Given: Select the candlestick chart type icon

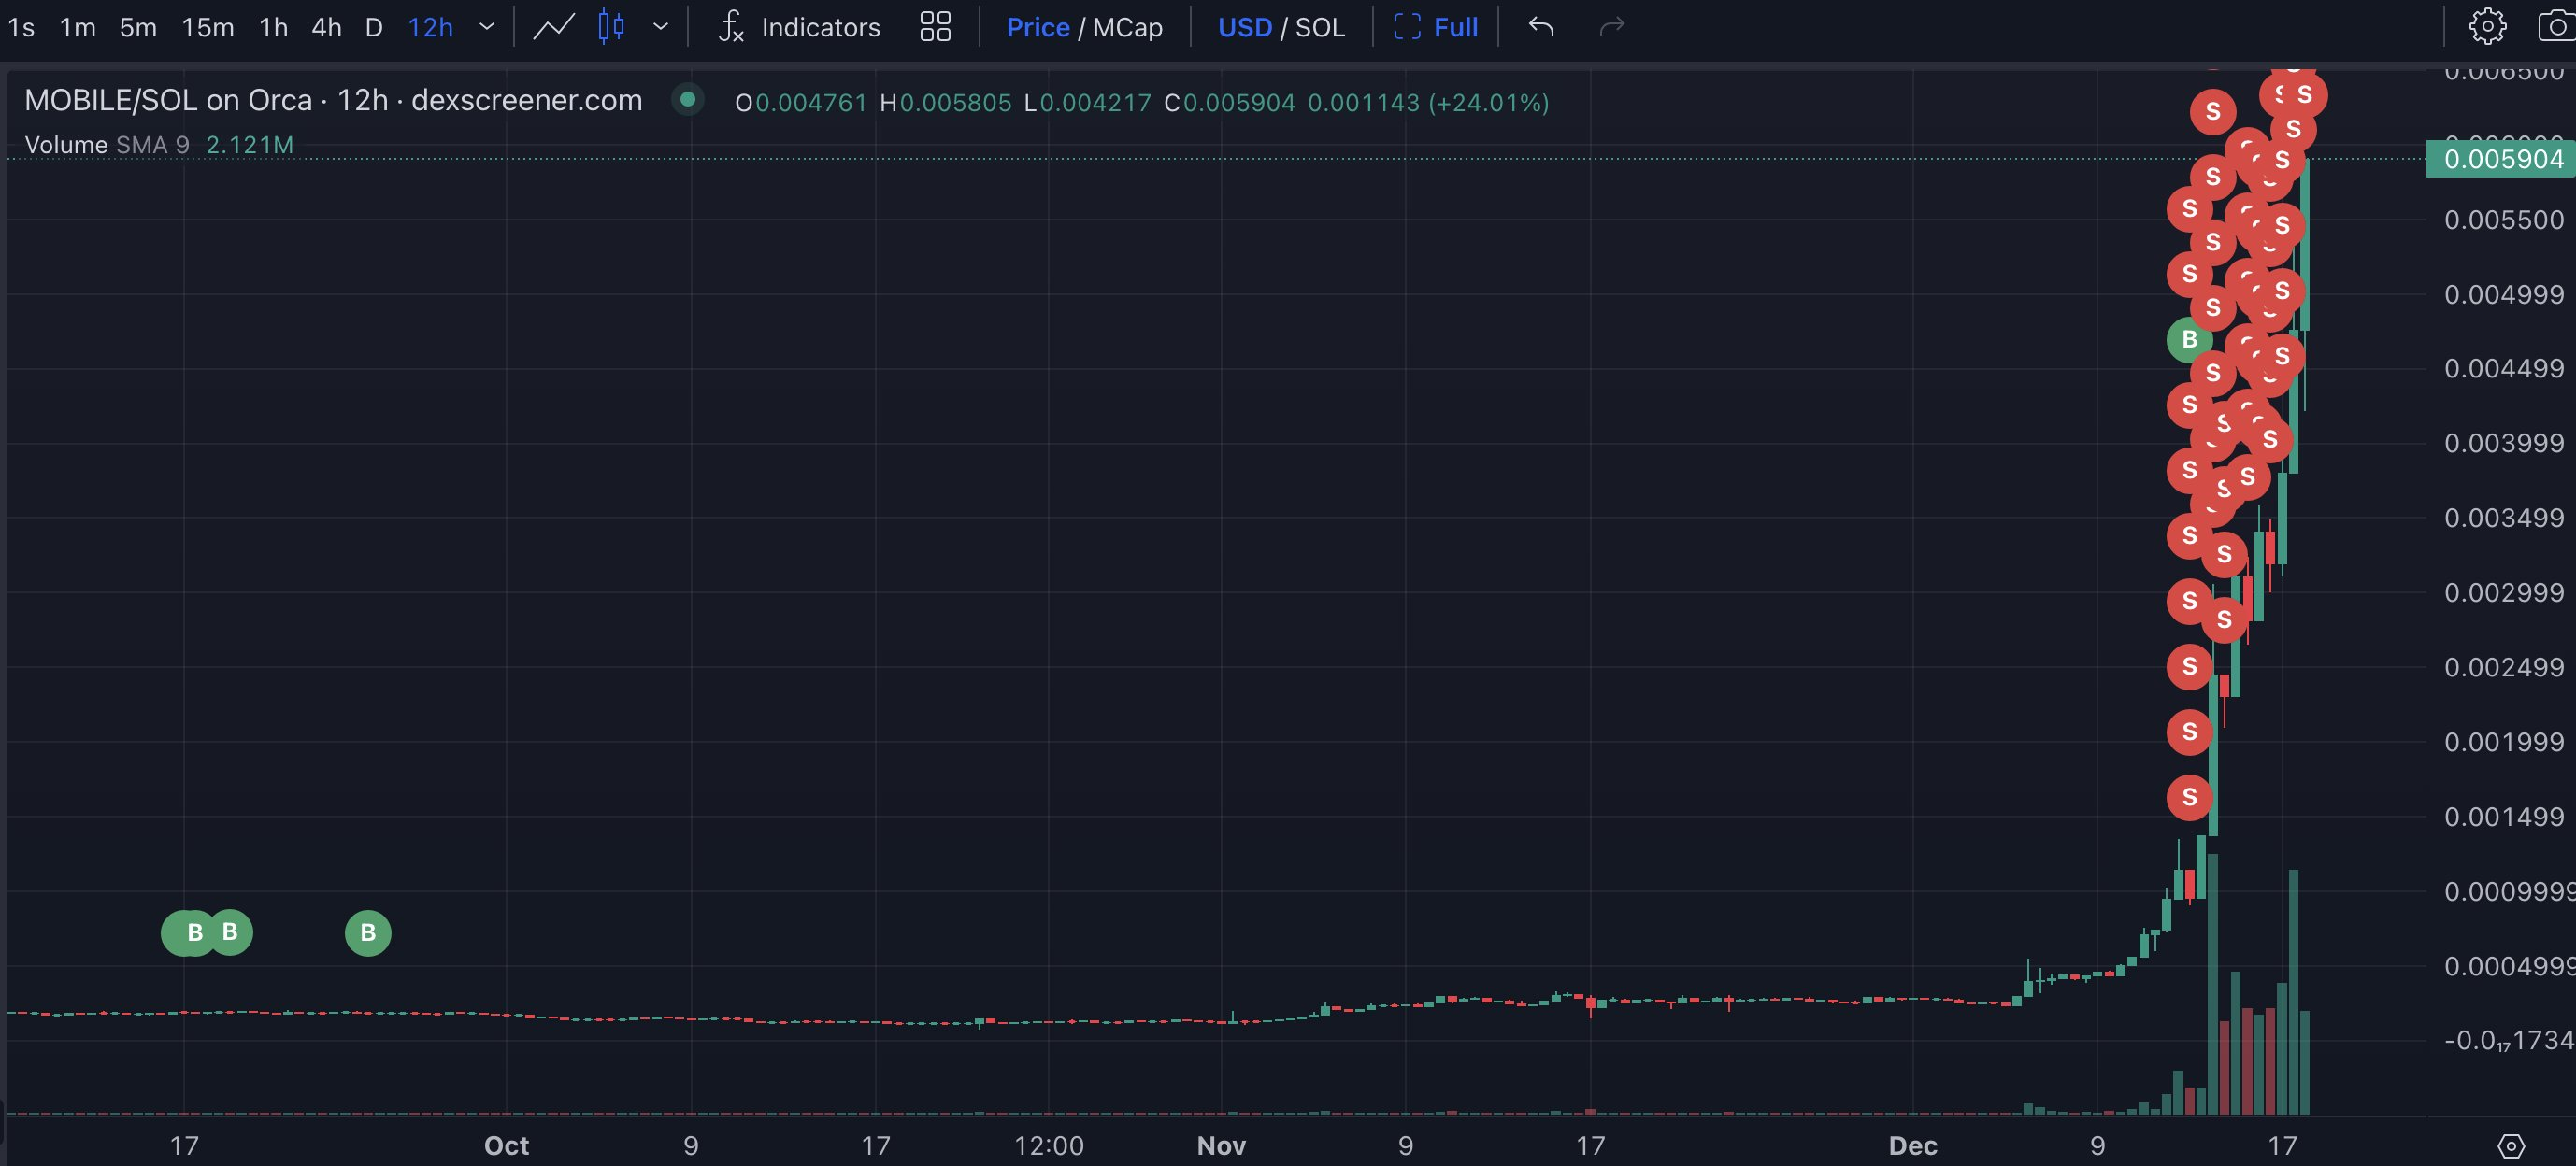Looking at the screenshot, I should coord(611,27).
